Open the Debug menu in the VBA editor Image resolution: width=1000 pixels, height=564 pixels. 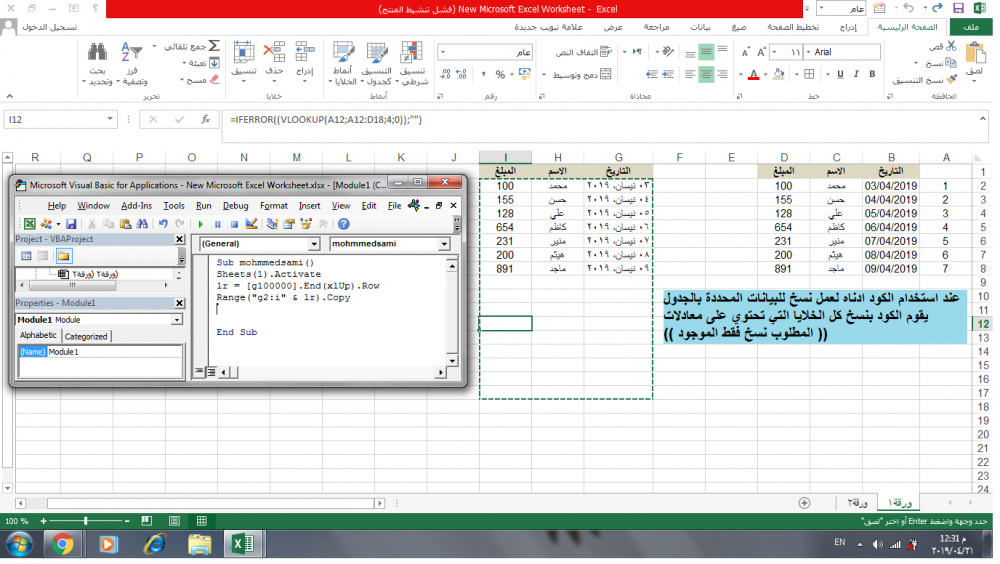tap(235, 206)
